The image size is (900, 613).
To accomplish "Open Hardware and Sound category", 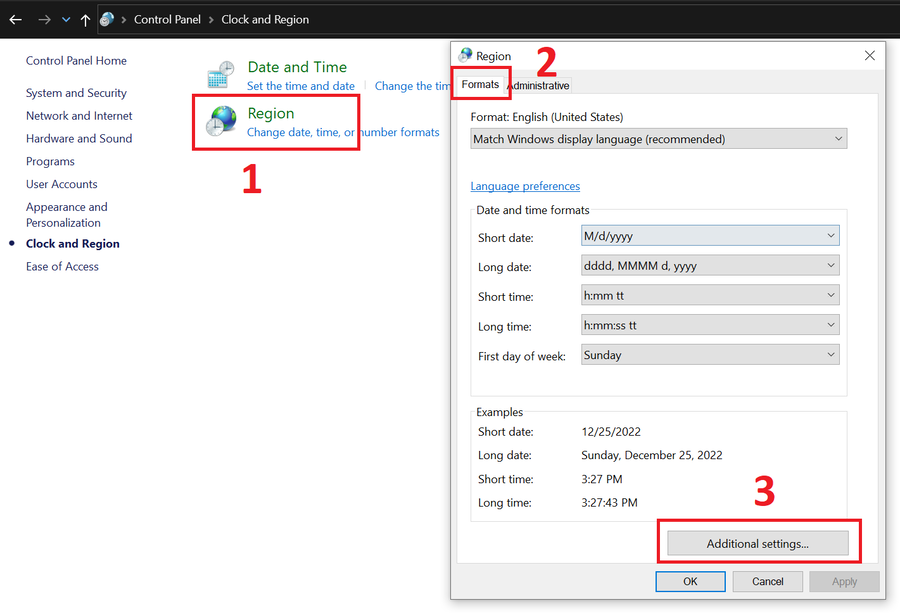I will click(x=79, y=139).
